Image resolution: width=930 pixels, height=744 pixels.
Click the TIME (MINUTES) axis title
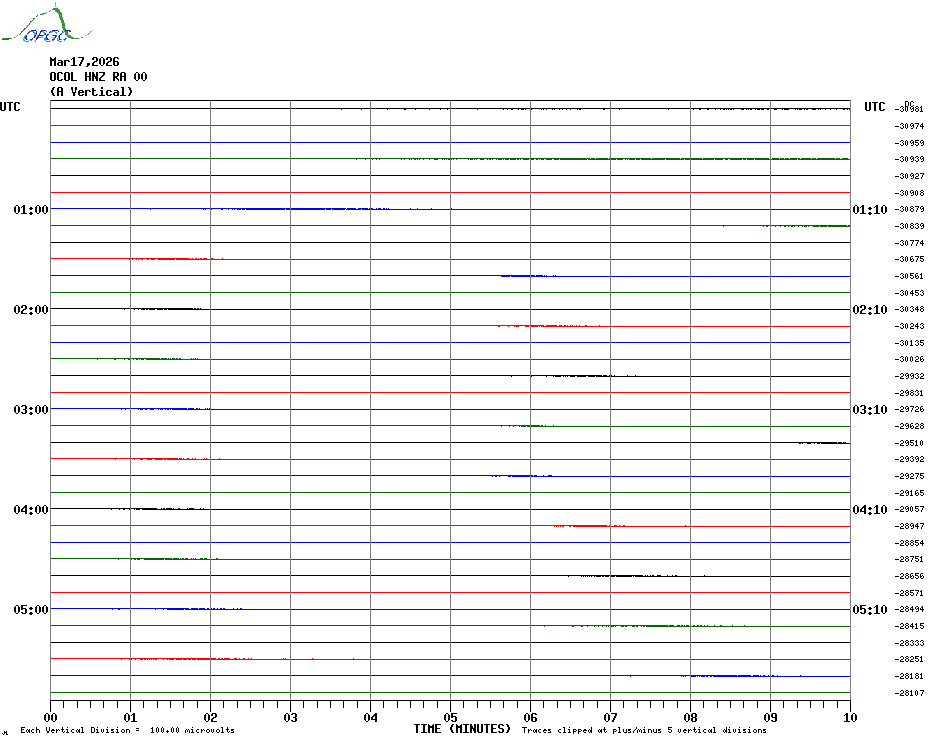pyautogui.click(x=462, y=729)
